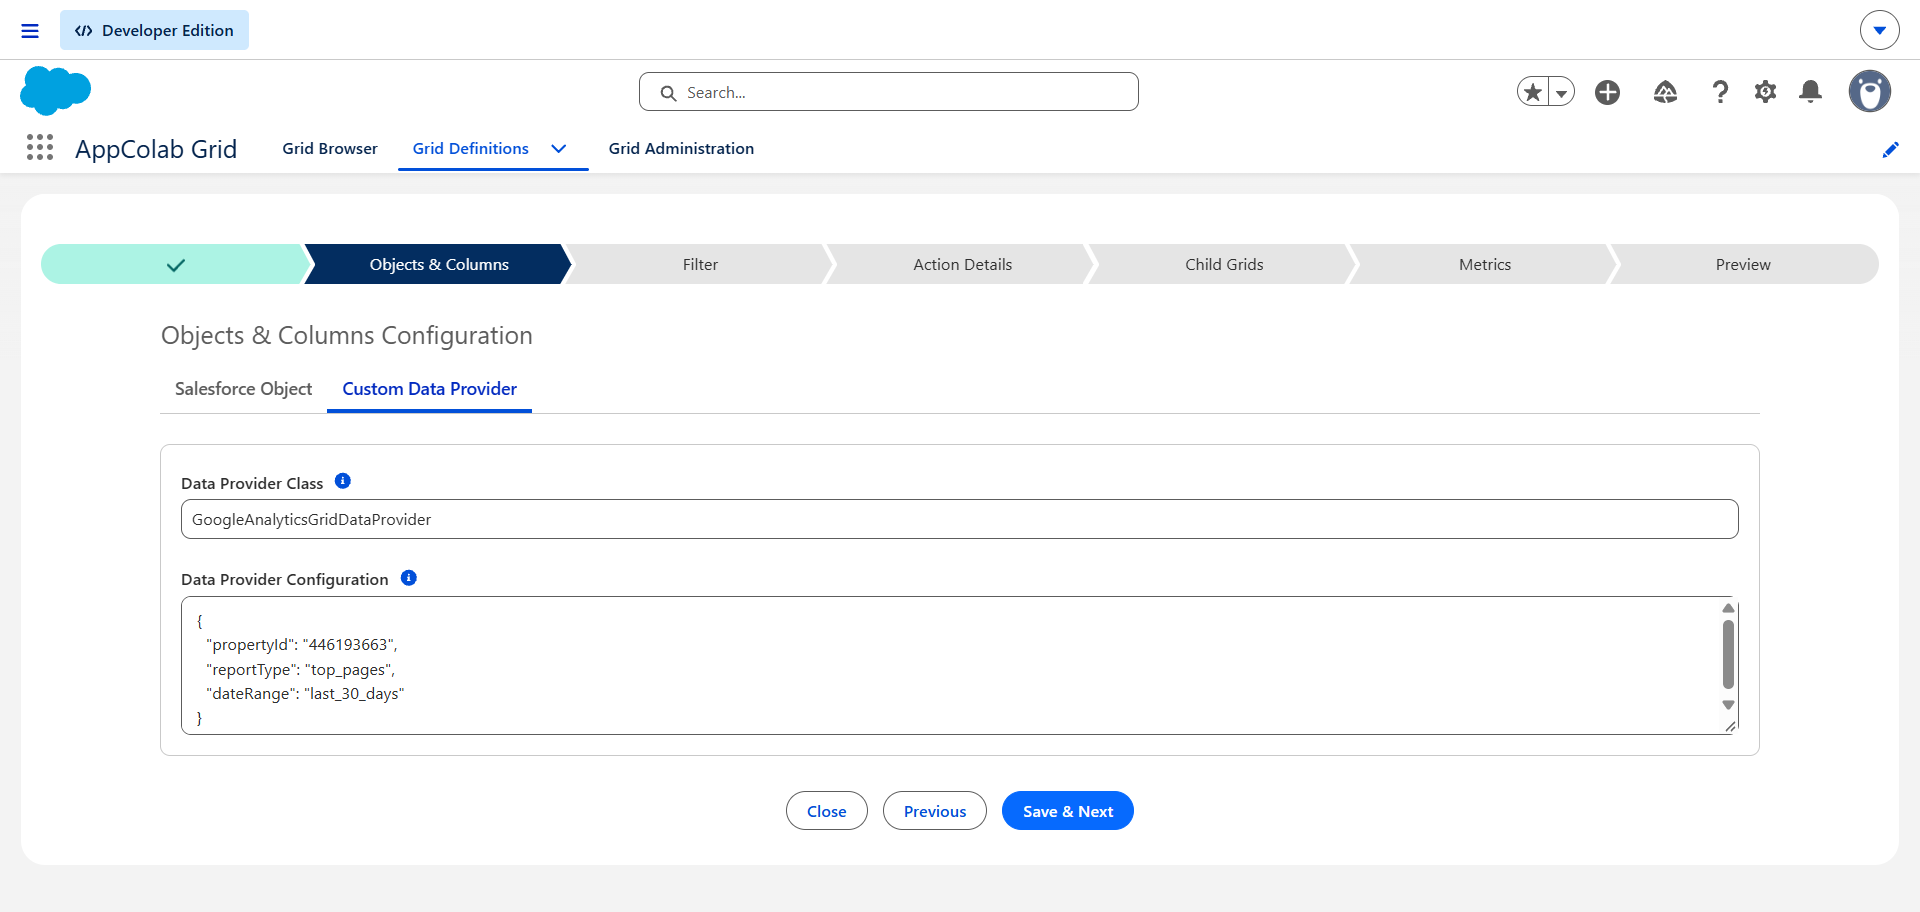
Task: Open the hamburger menu at top left
Action: pyautogui.click(x=30, y=31)
